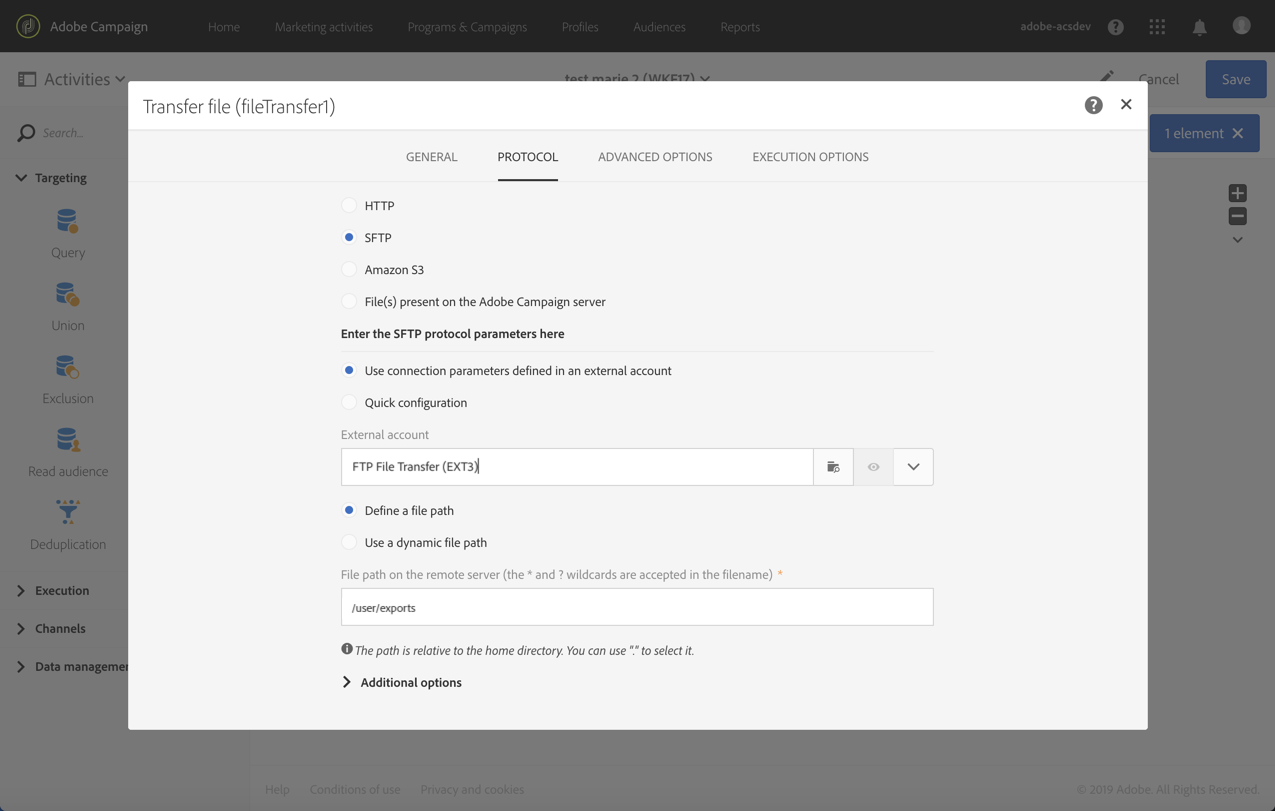Image resolution: width=1275 pixels, height=811 pixels.
Task: Open the apps grid icon in header
Action: pos(1157,27)
